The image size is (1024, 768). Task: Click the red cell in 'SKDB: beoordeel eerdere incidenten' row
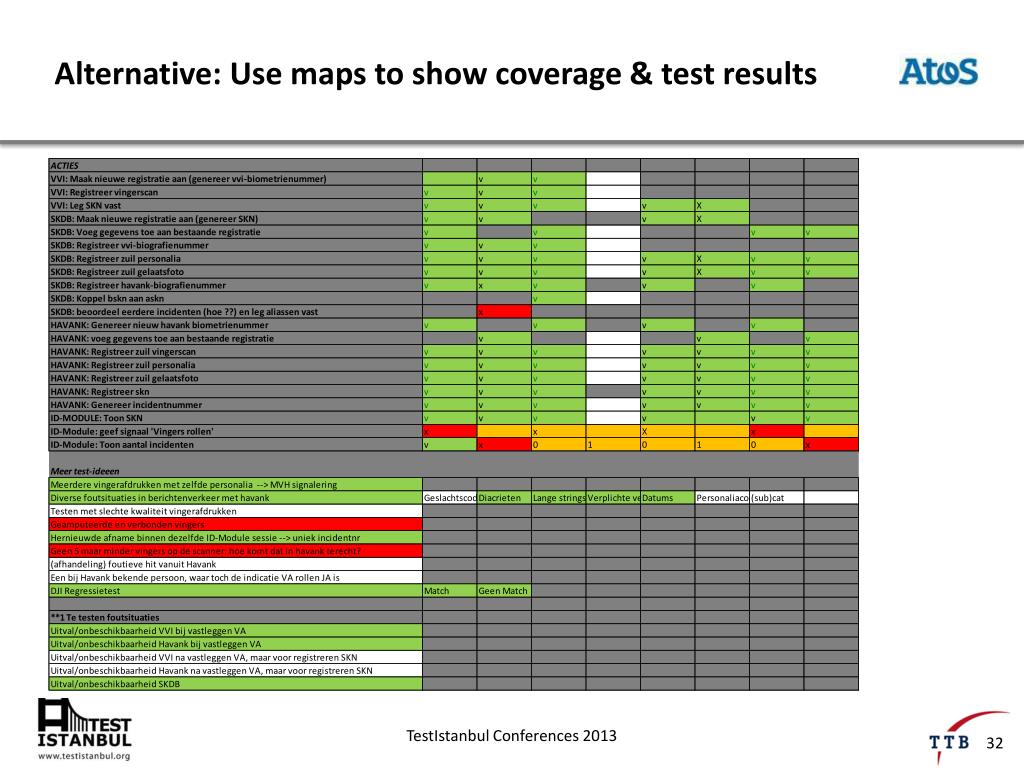504,312
